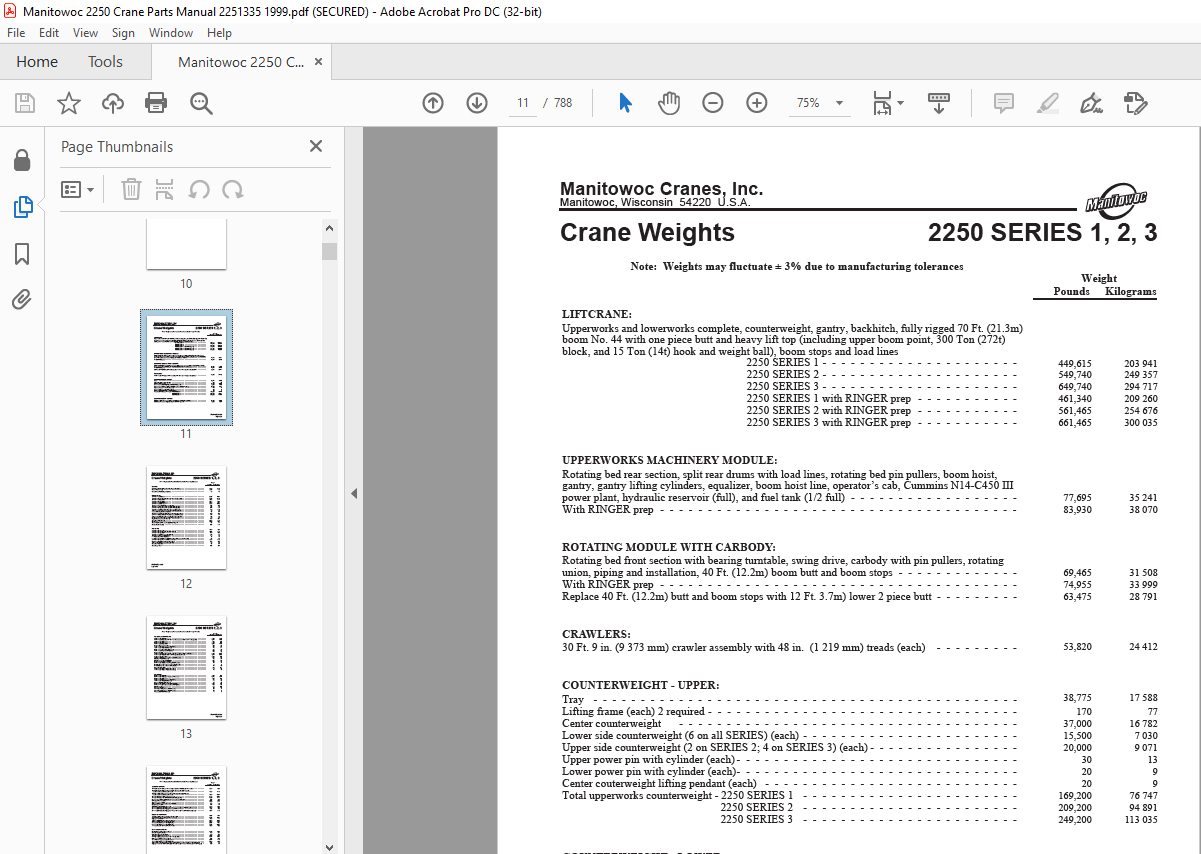Open the Edit menu
This screenshot has height=854, width=1201.
[x=49, y=33]
